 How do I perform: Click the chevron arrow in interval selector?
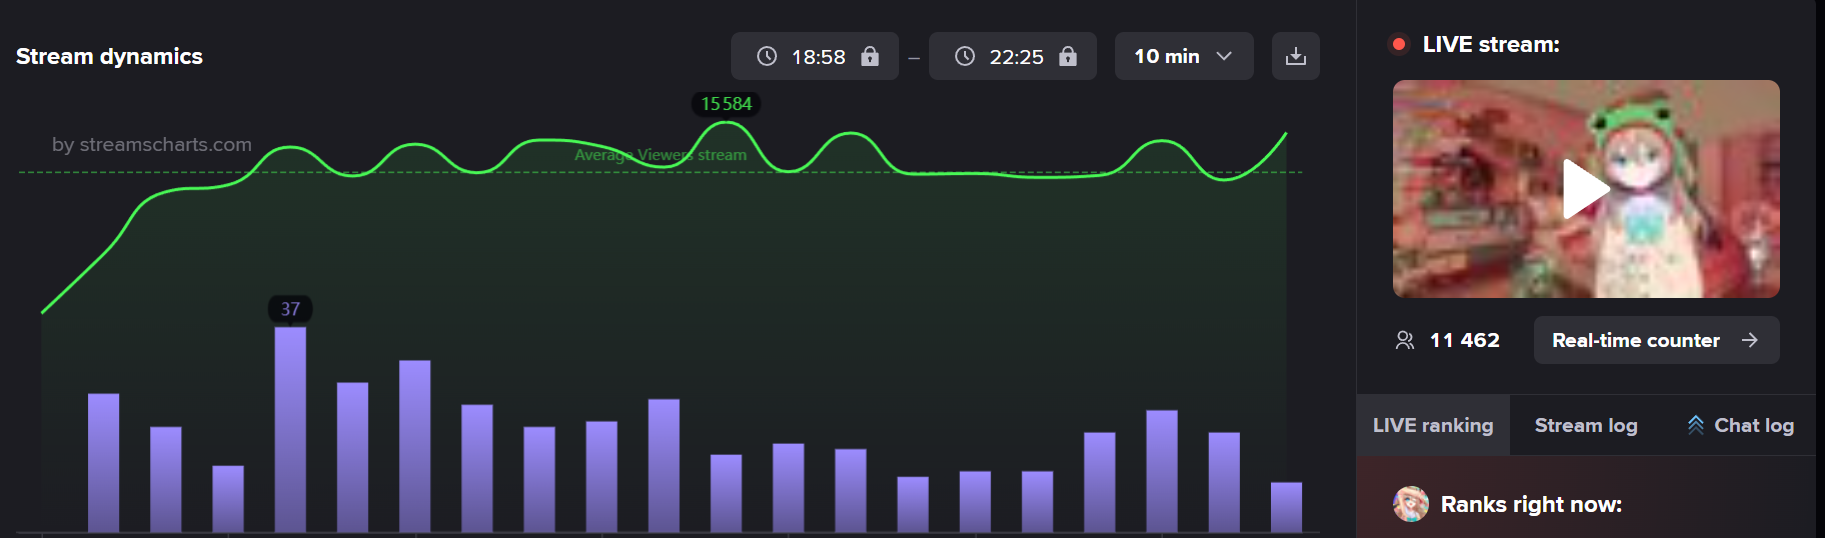click(1224, 56)
